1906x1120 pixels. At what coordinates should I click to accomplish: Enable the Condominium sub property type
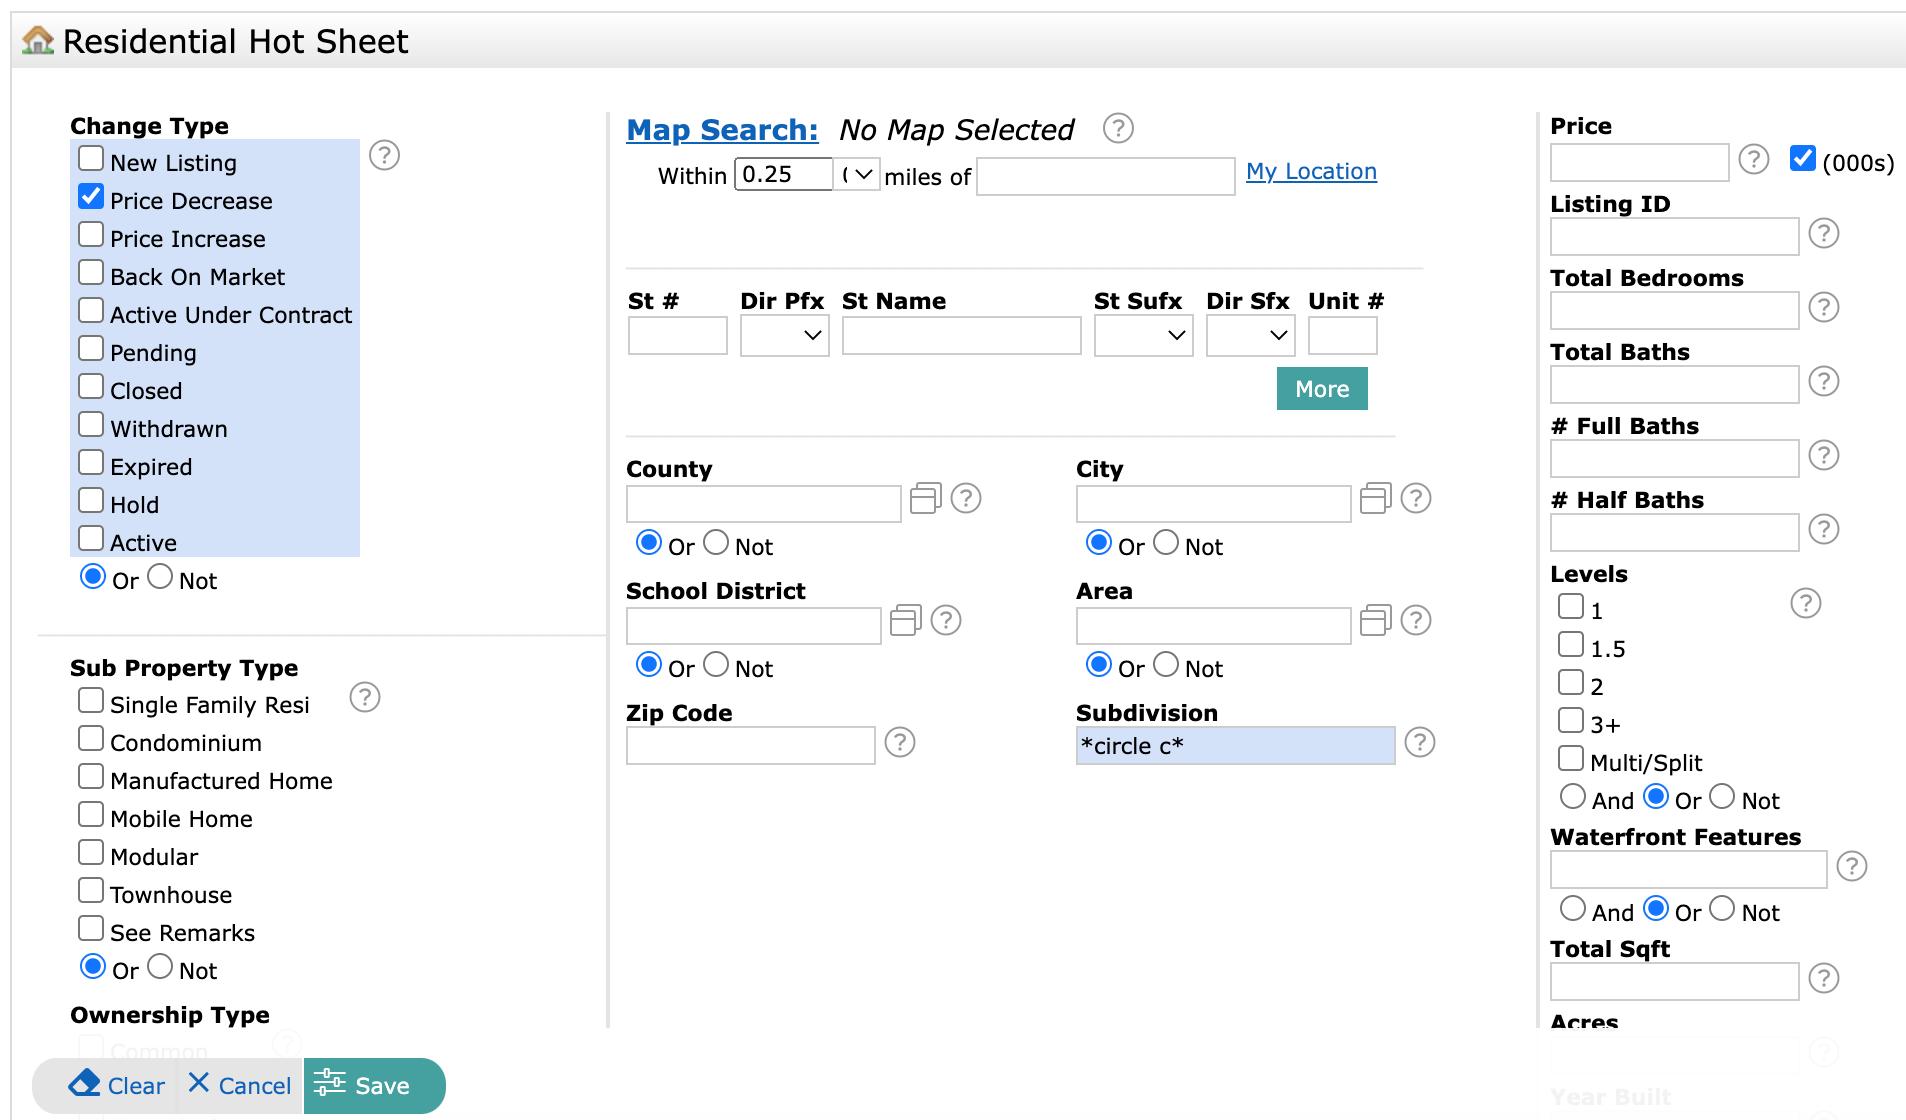point(91,739)
